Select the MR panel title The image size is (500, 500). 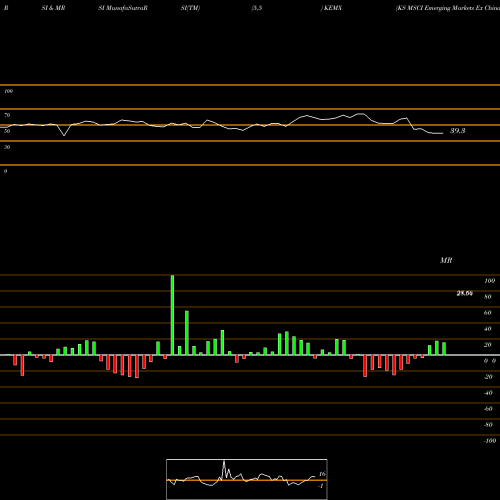point(446,260)
